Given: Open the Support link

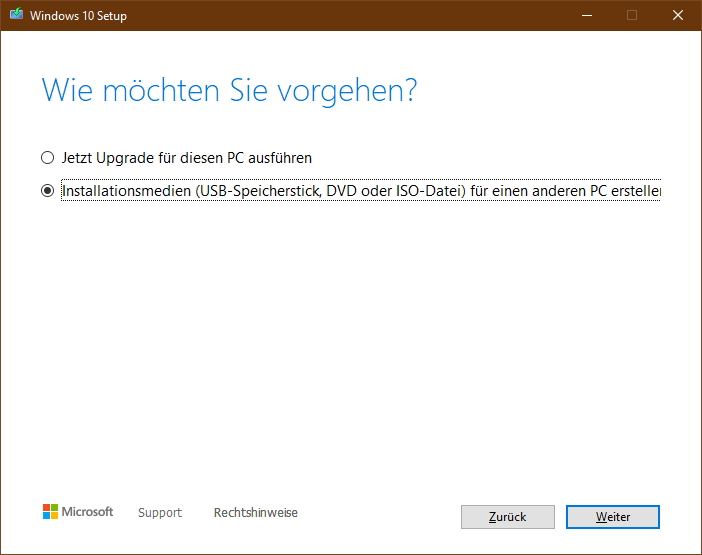Looking at the screenshot, I should pyautogui.click(x=160, y=512).
